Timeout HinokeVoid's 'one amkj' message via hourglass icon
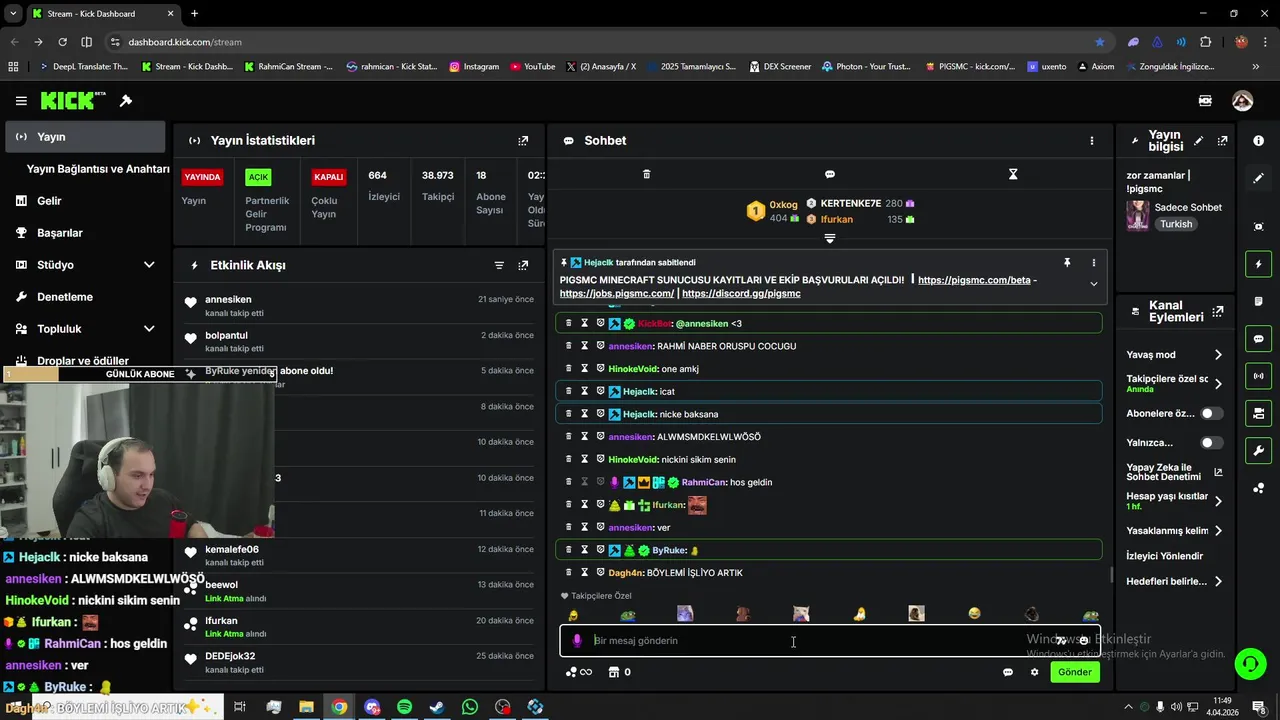Viewport: 1280px width, 720px height. (585, 369)
